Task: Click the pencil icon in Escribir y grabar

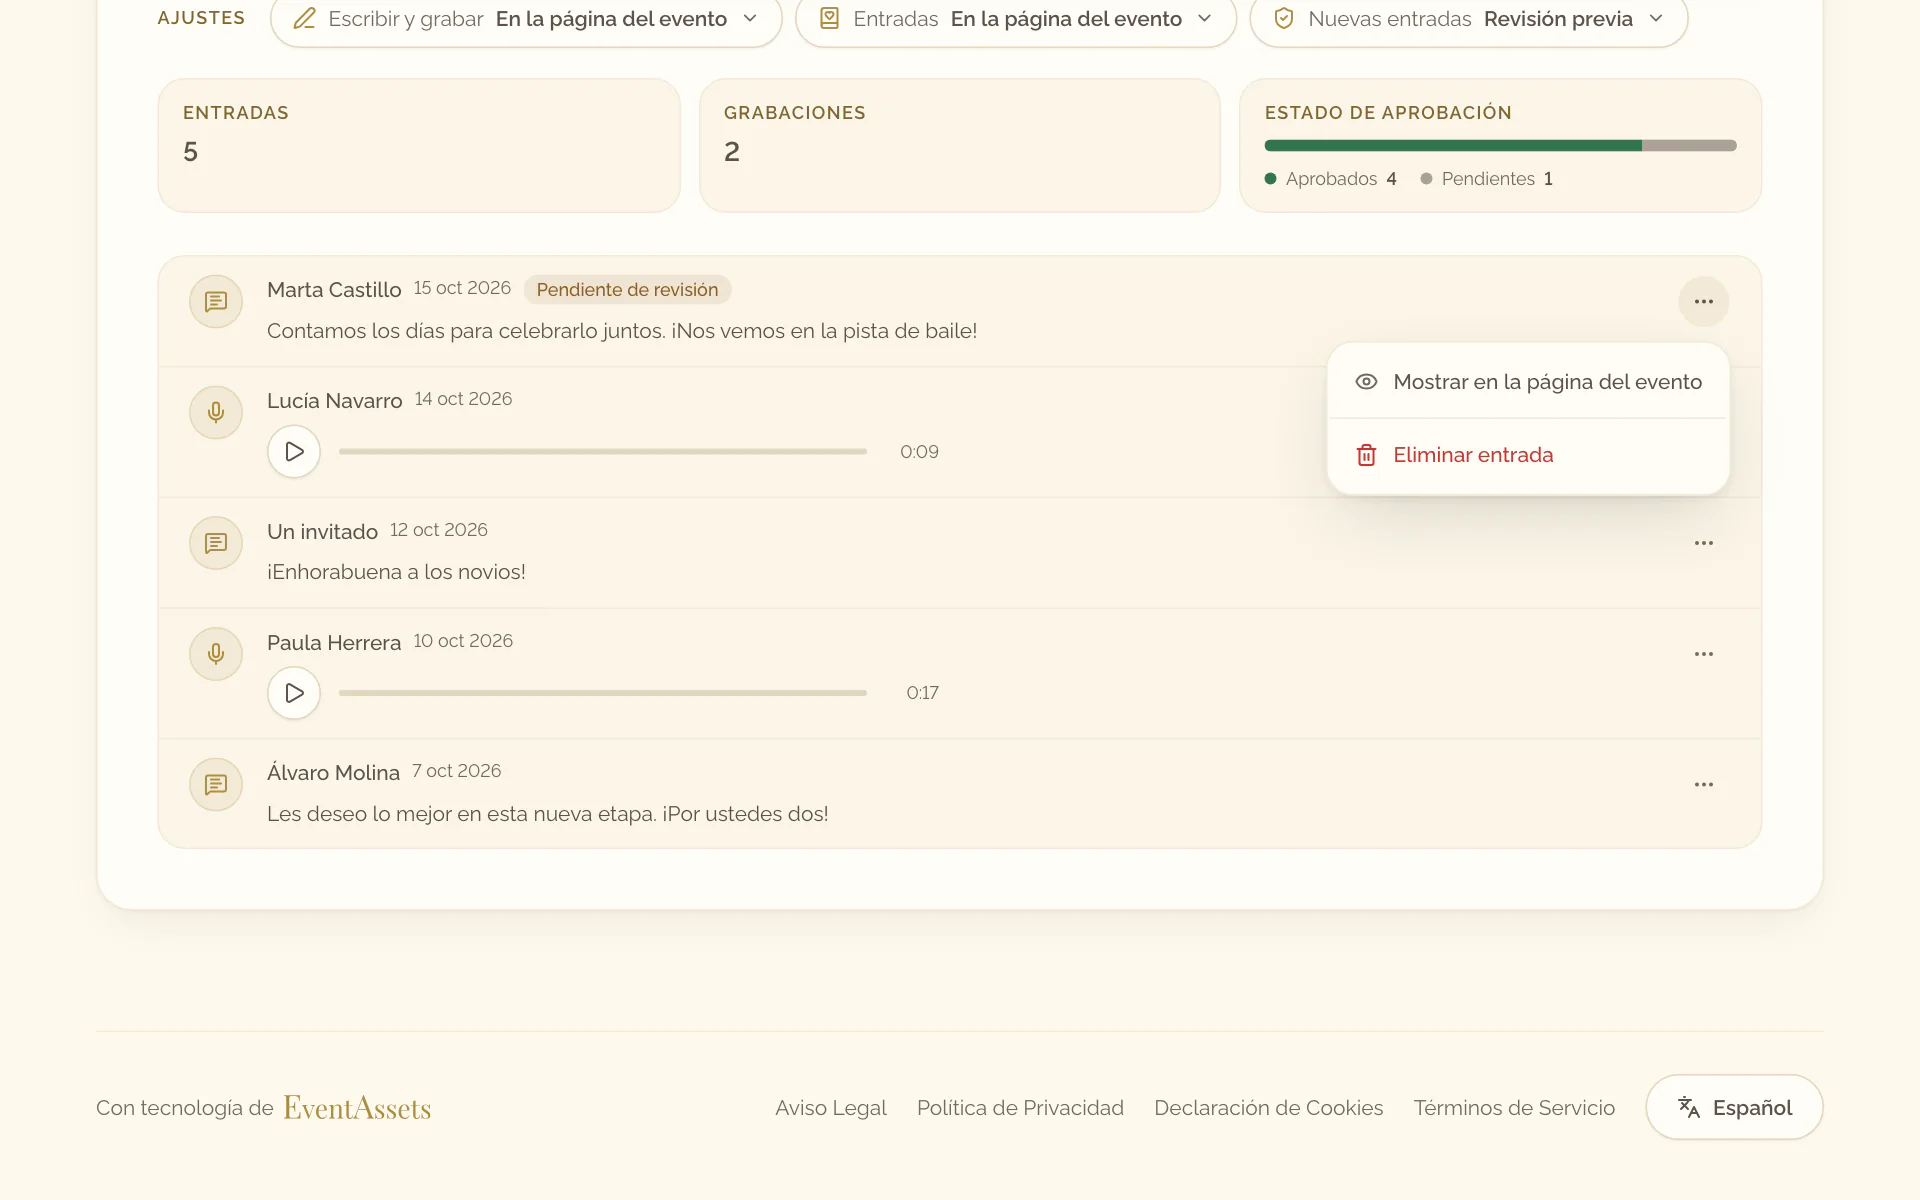Action: [x=305, y=18]
